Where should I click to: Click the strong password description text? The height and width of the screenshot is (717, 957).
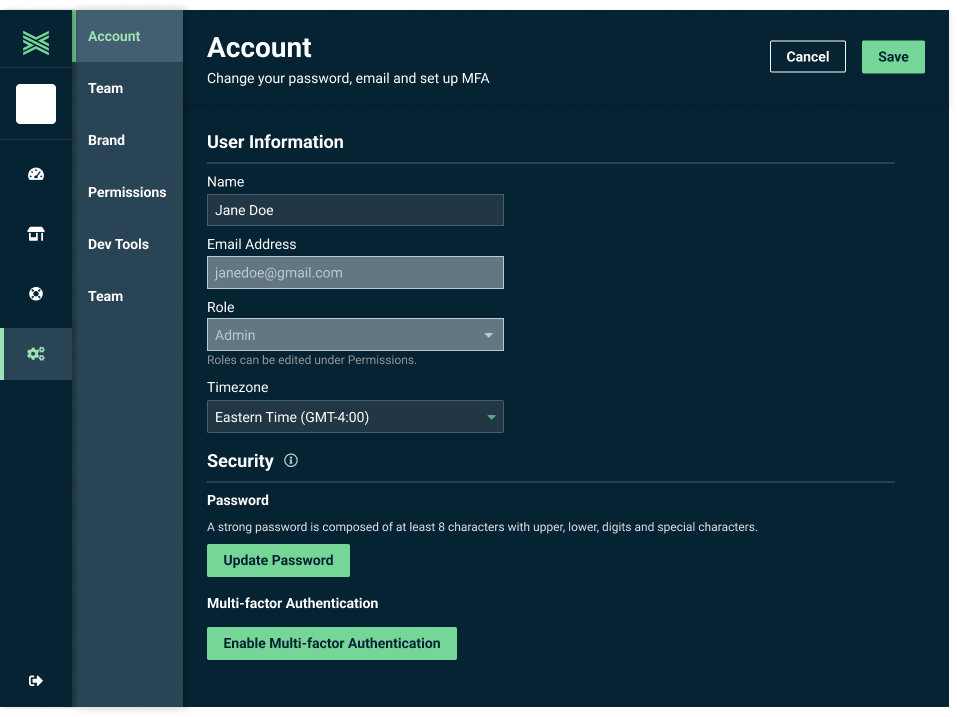tap(482, 527)
